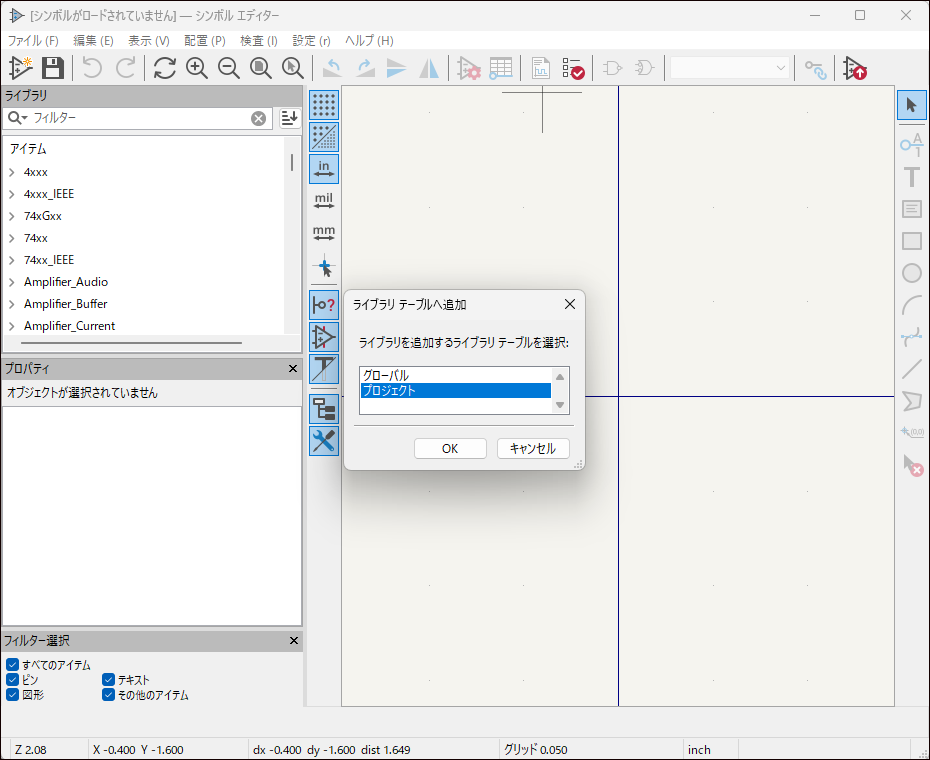Viewport: 930px width, 760px height.
Task: Select the Draw rectangle tool
Action: tap(911, 241)
